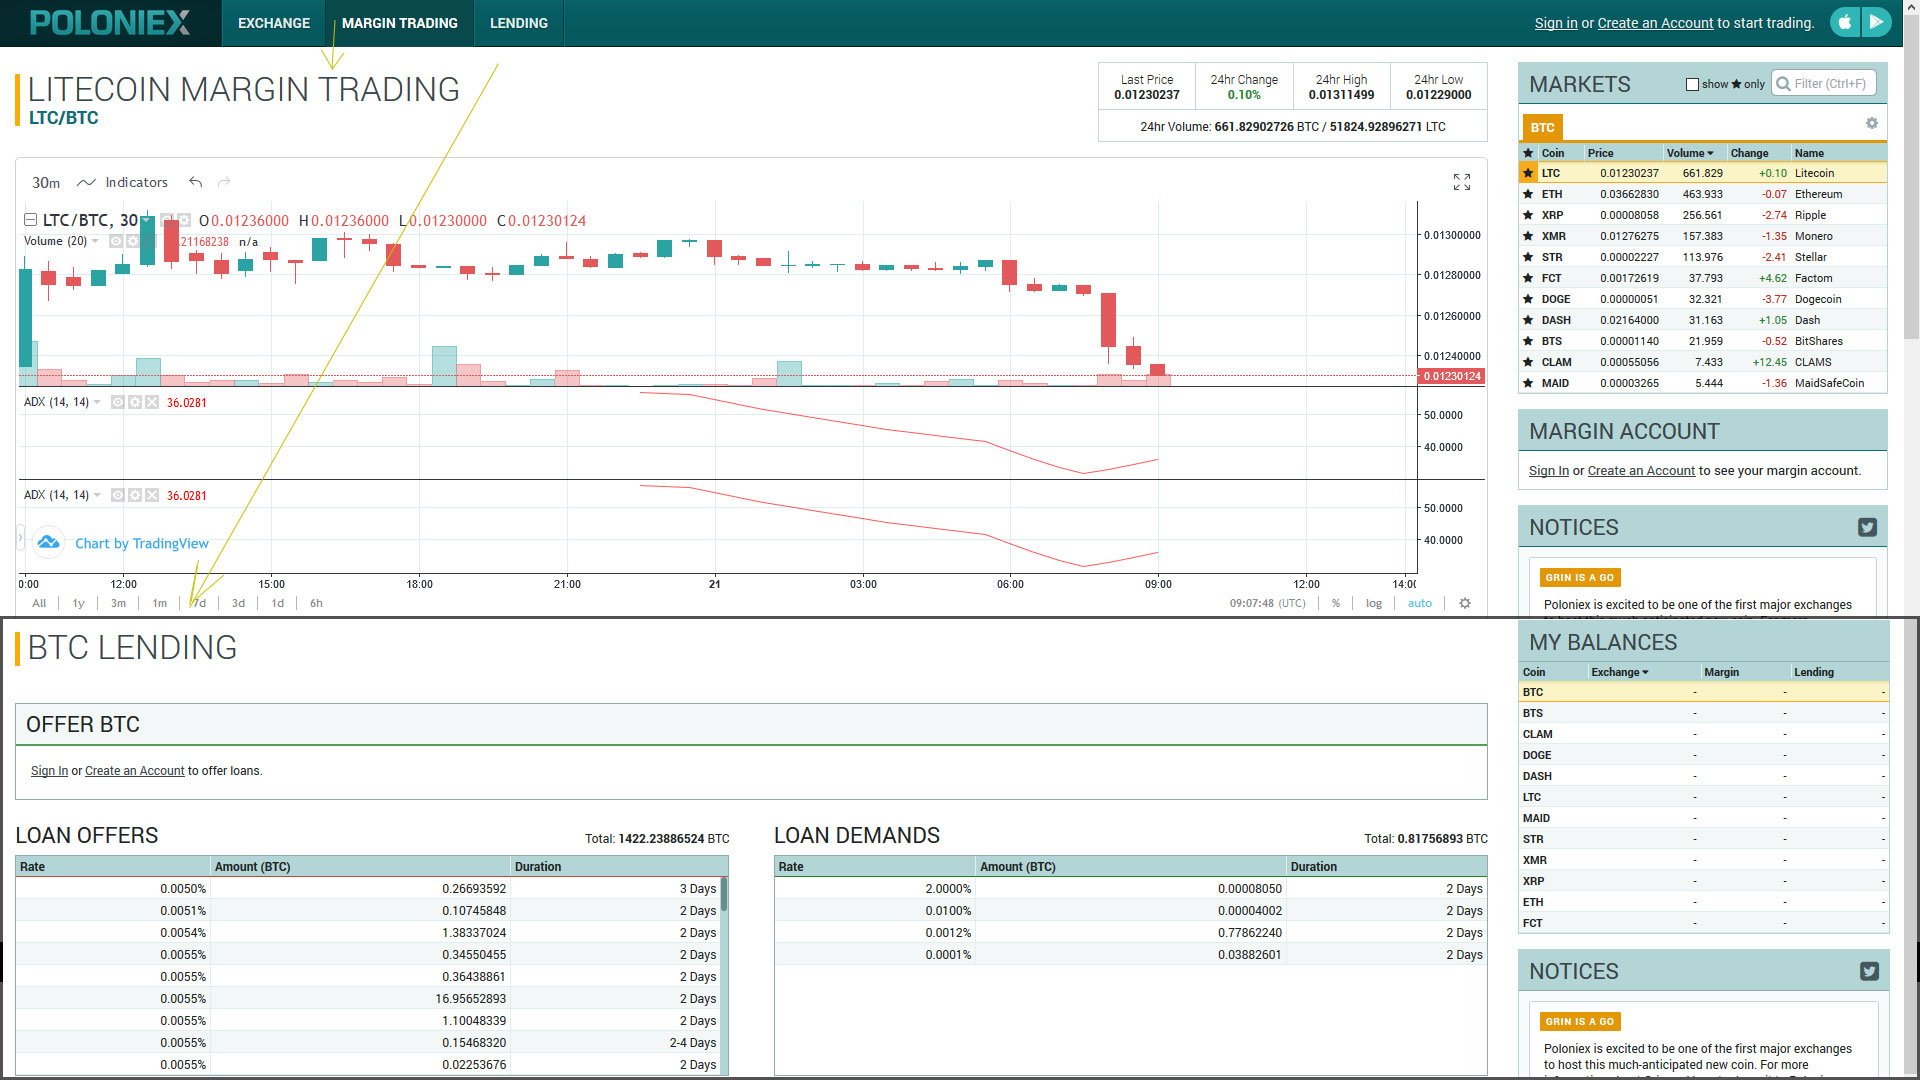Open Markets panel settings gear
Viewport: 1920px width, 1080px height.
1871,123
